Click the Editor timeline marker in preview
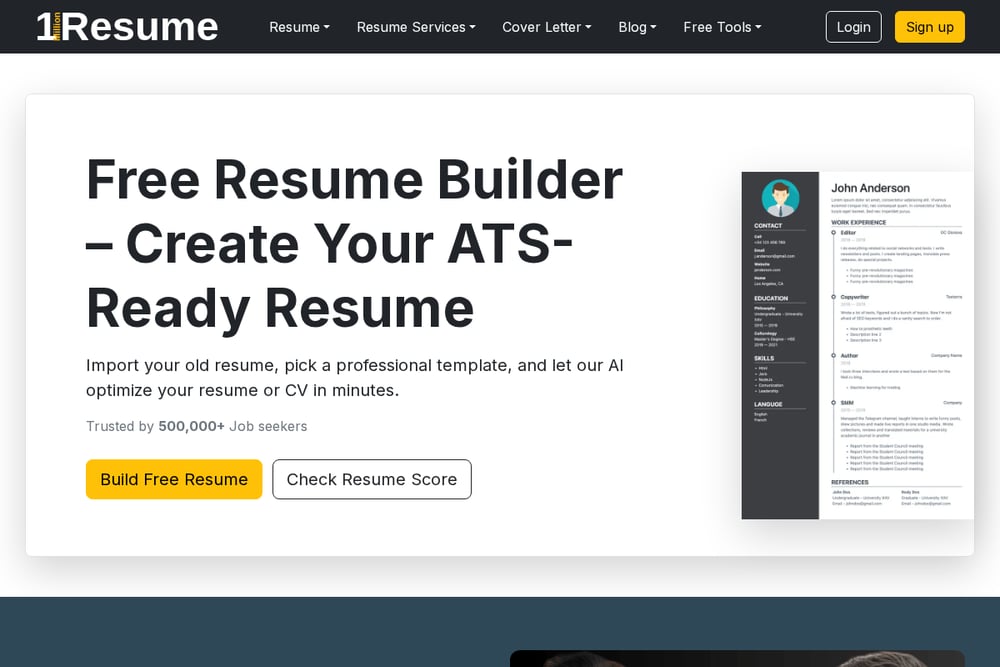 click(x=834, y=233)
